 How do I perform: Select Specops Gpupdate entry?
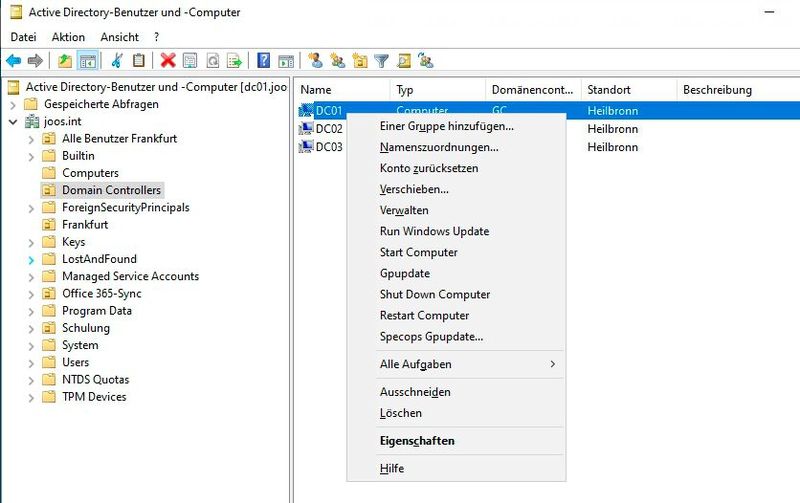(x=456, y=337)
